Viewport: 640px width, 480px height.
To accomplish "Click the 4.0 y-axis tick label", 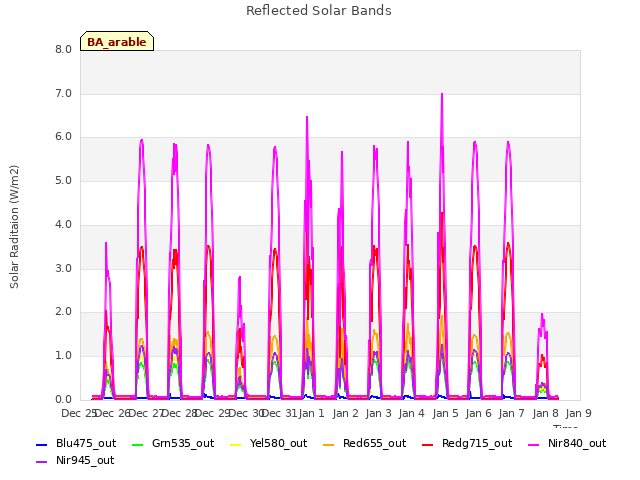I will click(x=63, y=225).
